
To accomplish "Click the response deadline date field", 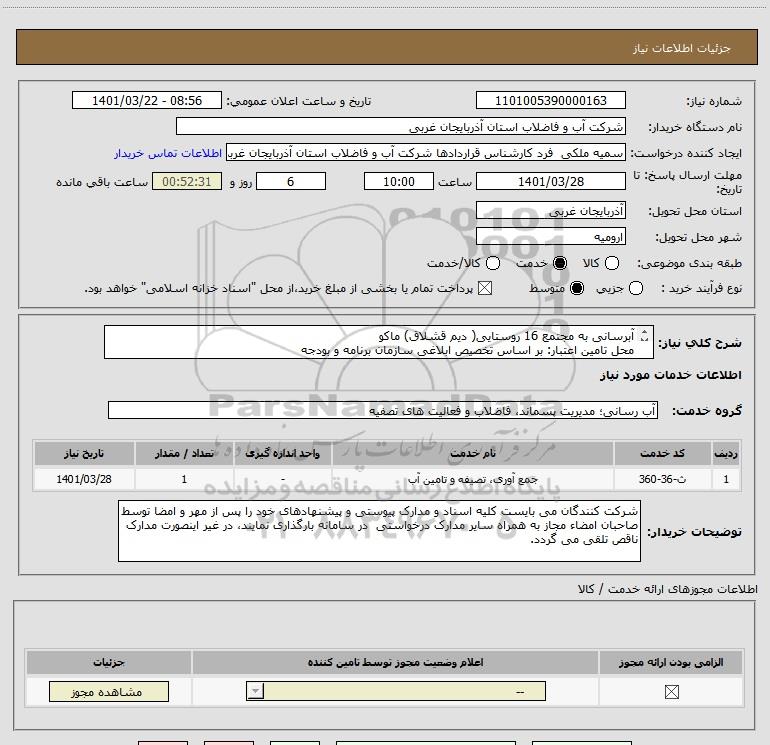I will click(x=550, y=182).
